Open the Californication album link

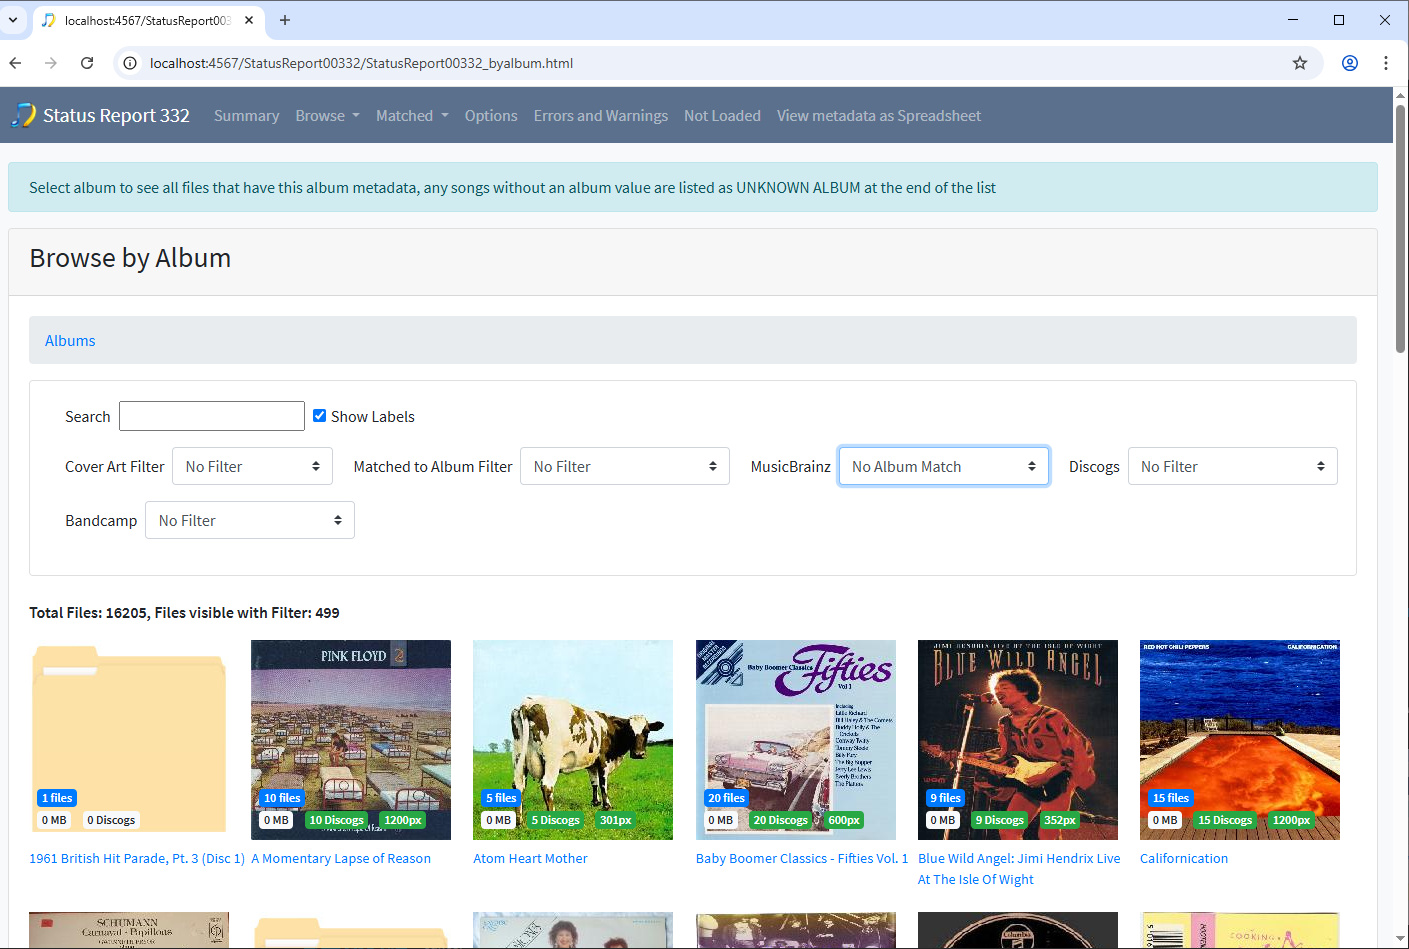point(1184,858)
